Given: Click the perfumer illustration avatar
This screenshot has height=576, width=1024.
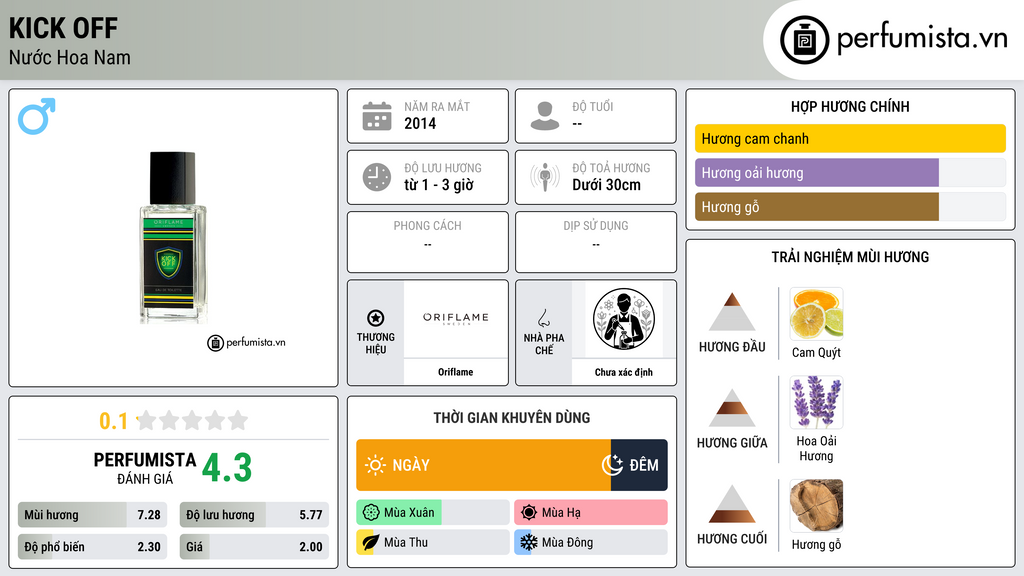Looking at the screenshot, I should click(624, 319).
